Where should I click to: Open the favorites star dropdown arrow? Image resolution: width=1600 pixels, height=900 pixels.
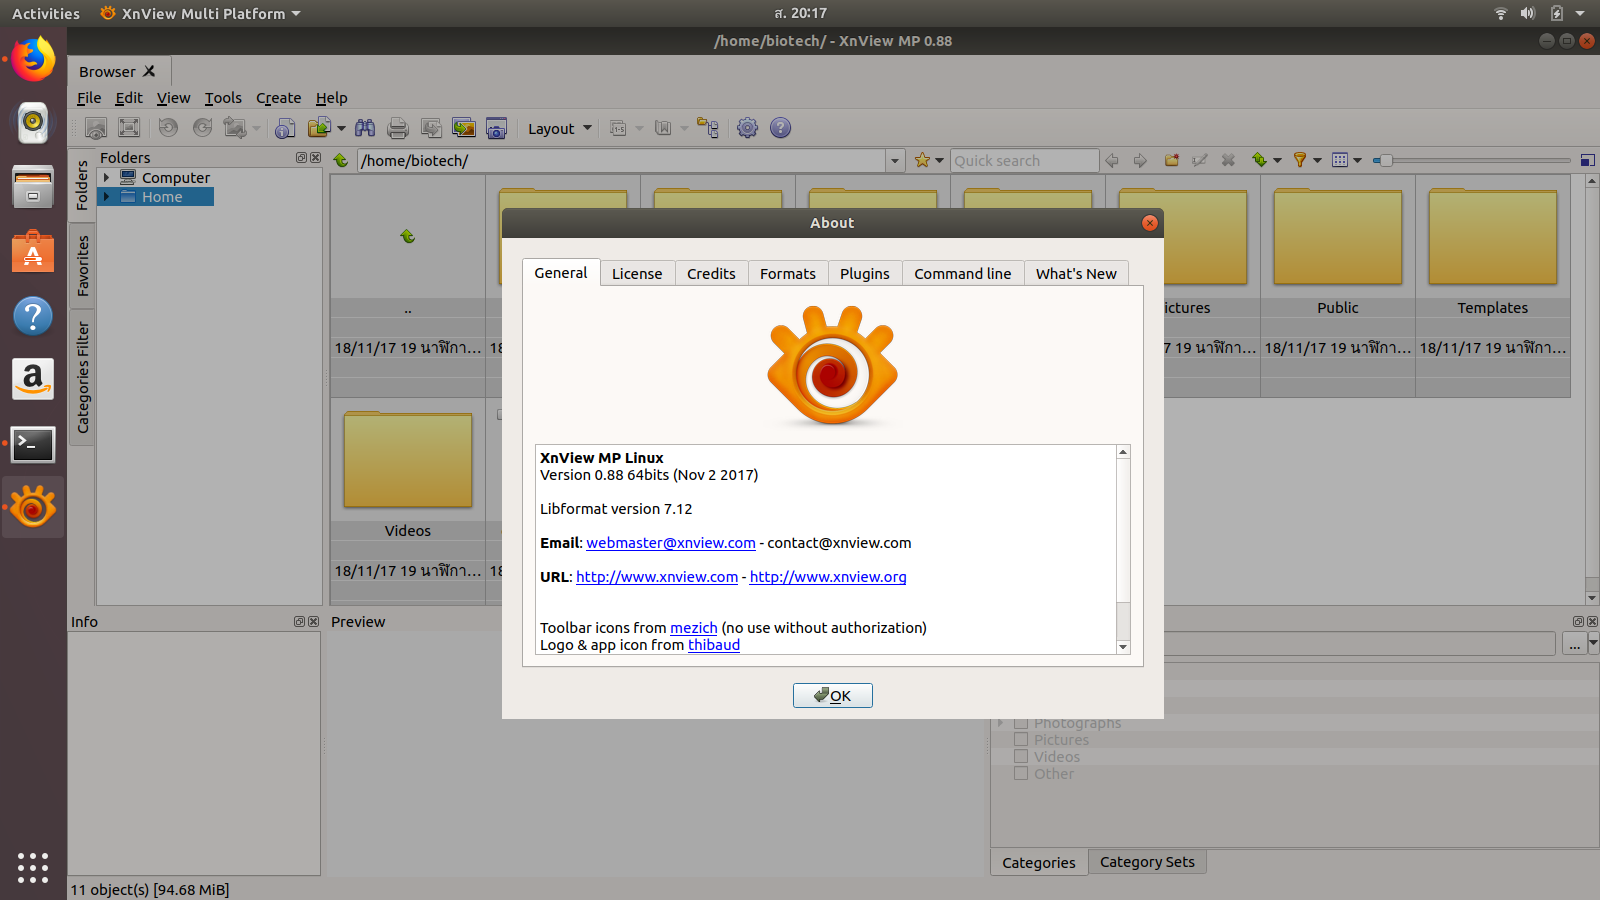(x=939, y=161)
